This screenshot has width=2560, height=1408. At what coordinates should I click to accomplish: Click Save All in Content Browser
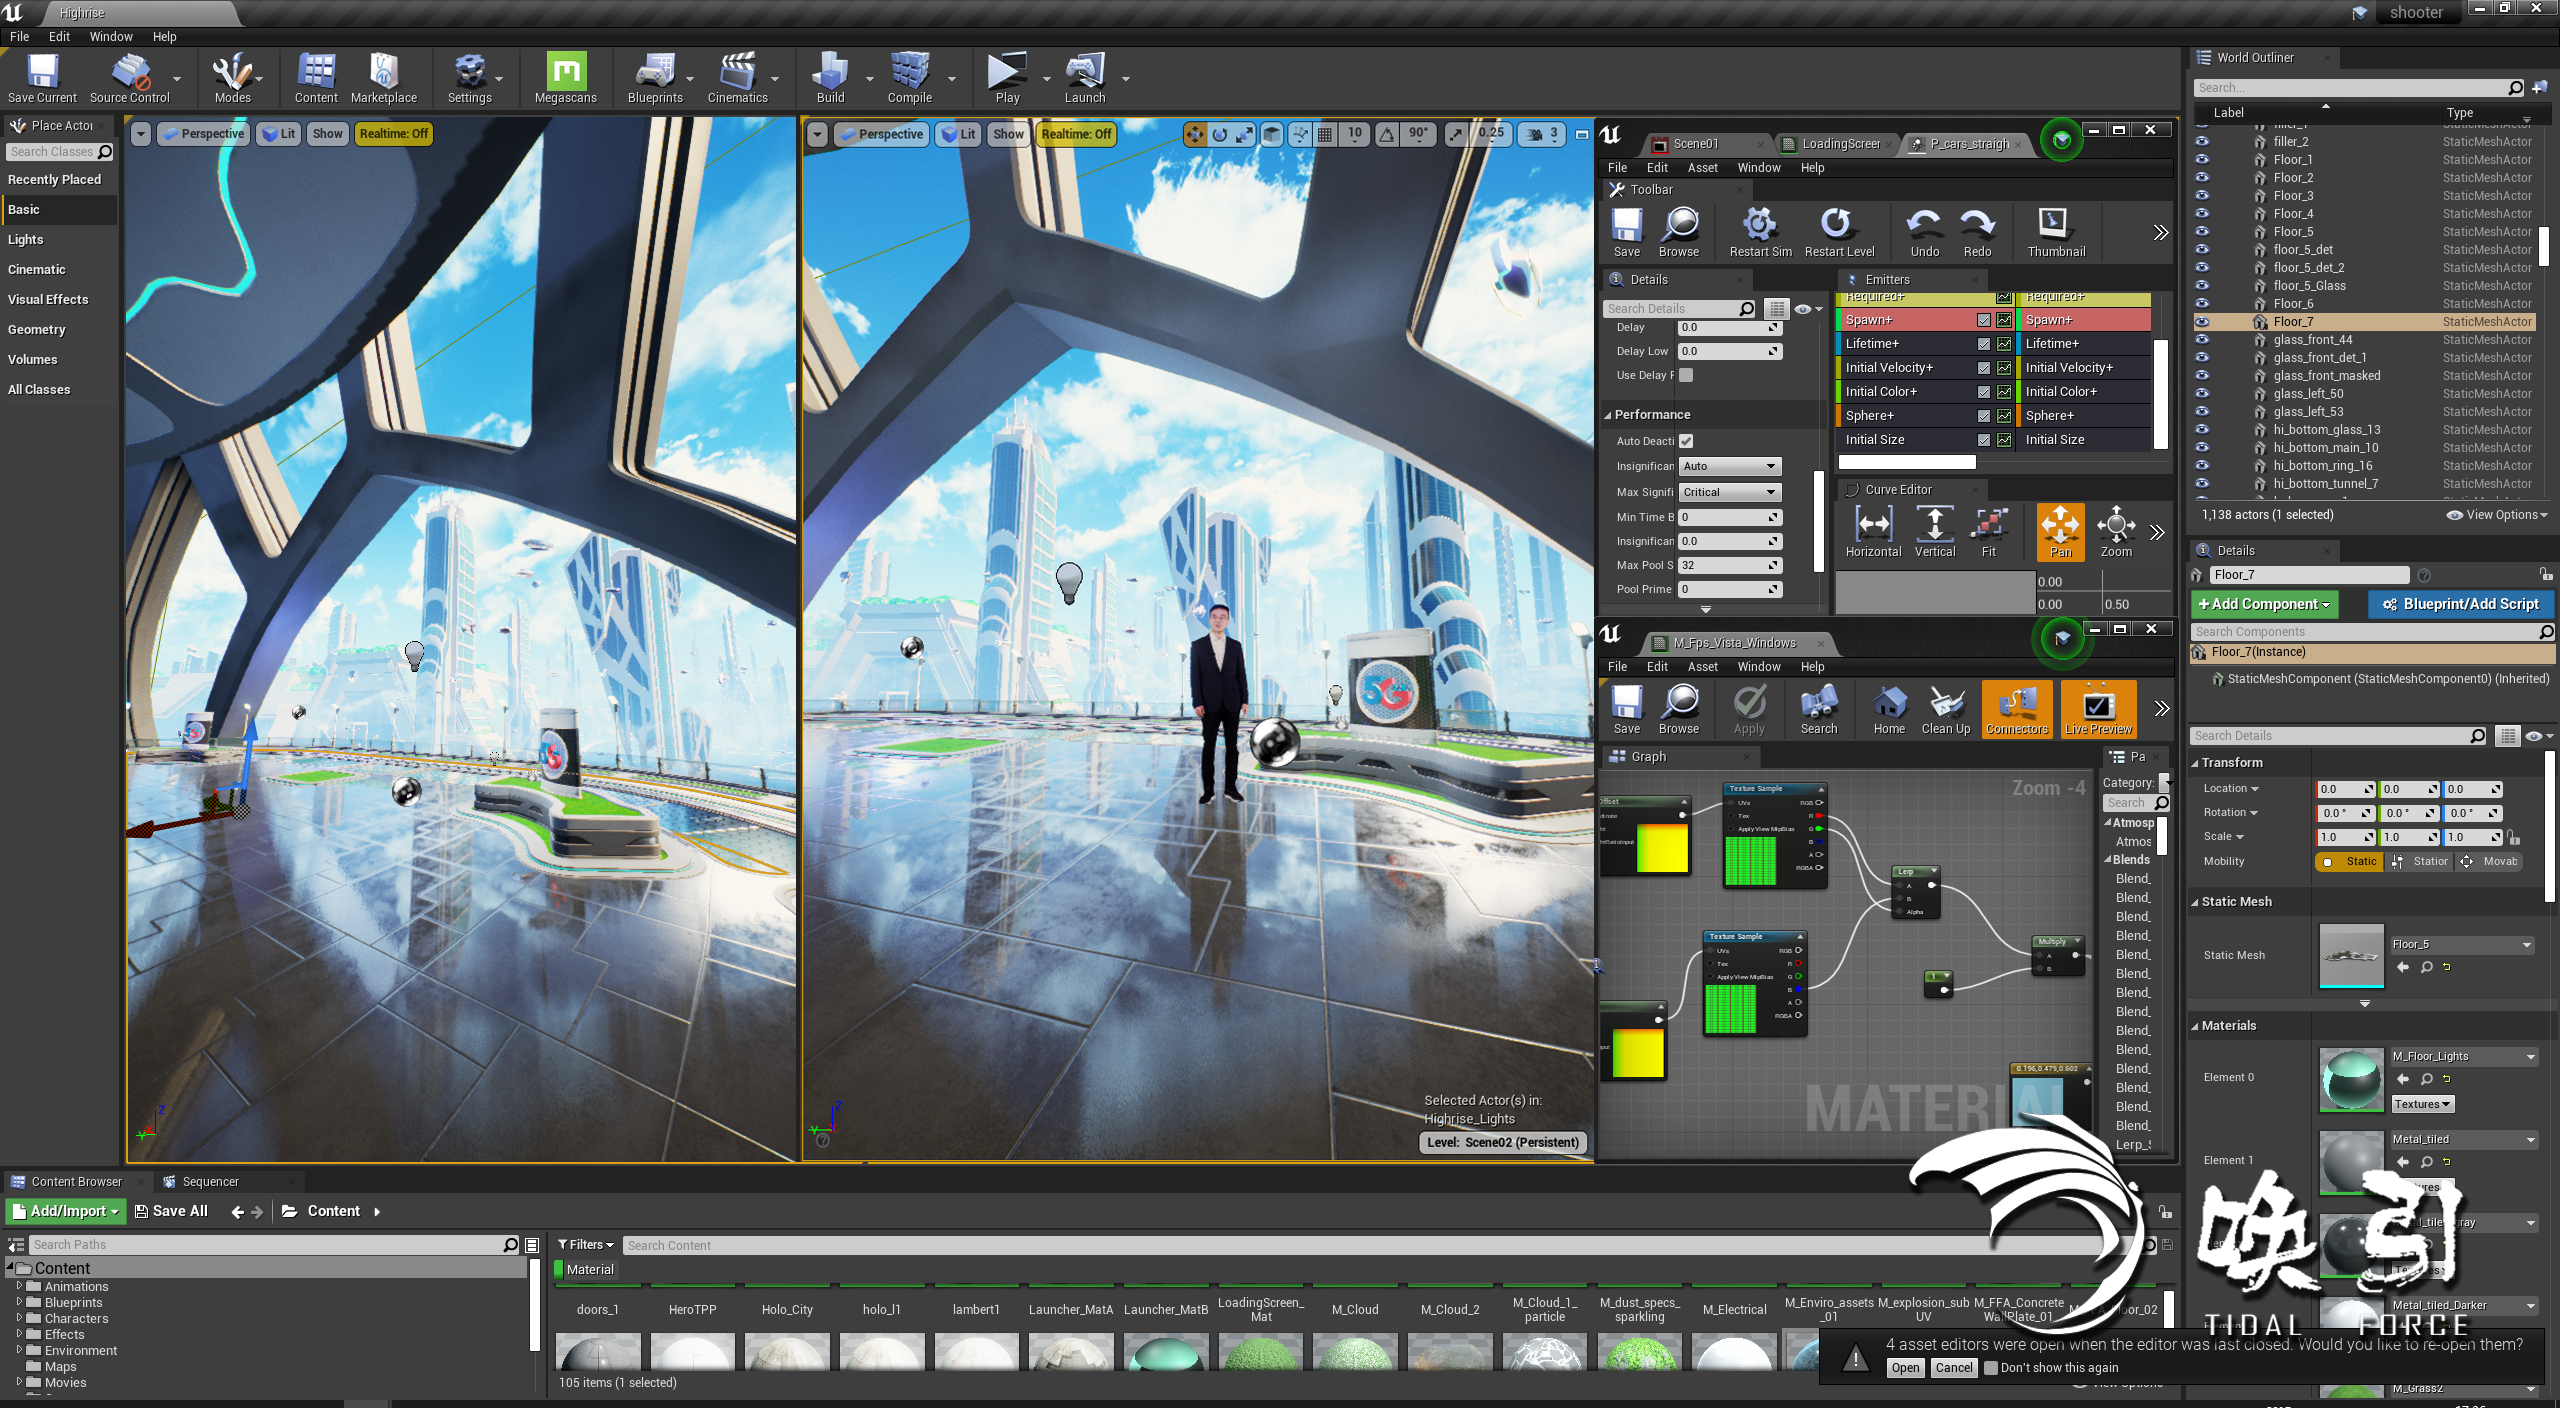pyautogui.click(x=172, y=1211)
